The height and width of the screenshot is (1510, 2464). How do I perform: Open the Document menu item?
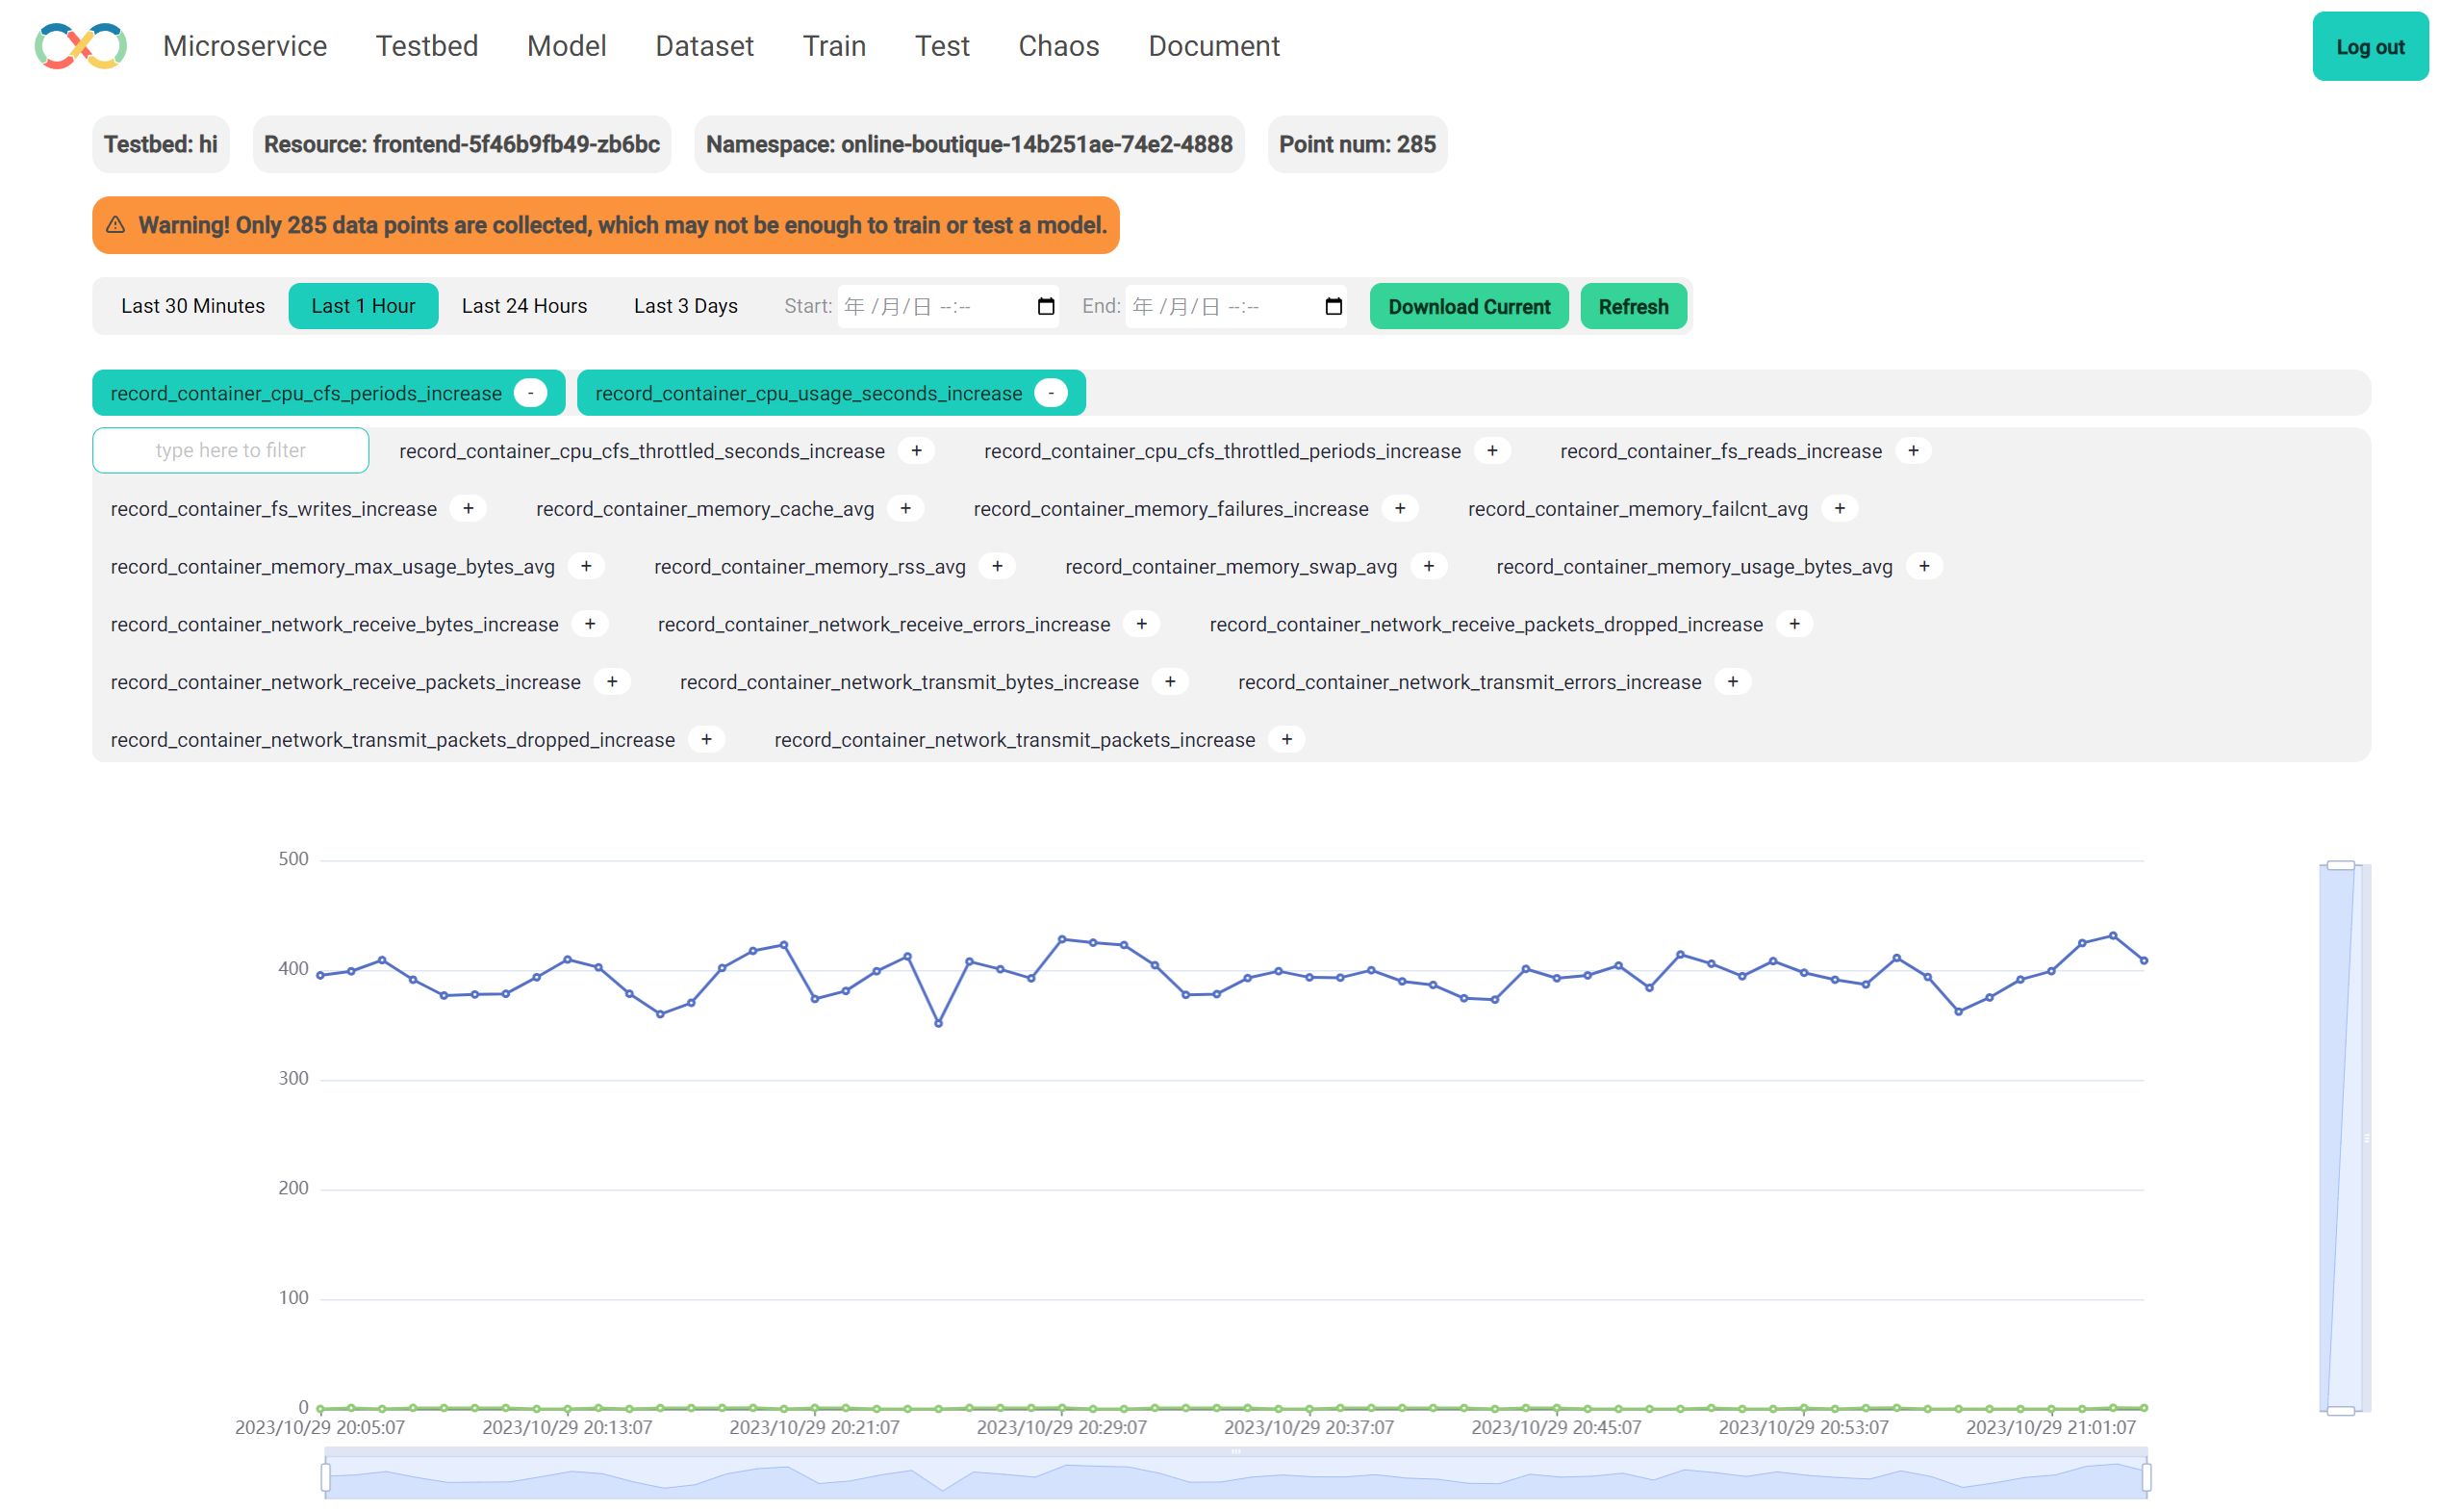coord(1214,46)
